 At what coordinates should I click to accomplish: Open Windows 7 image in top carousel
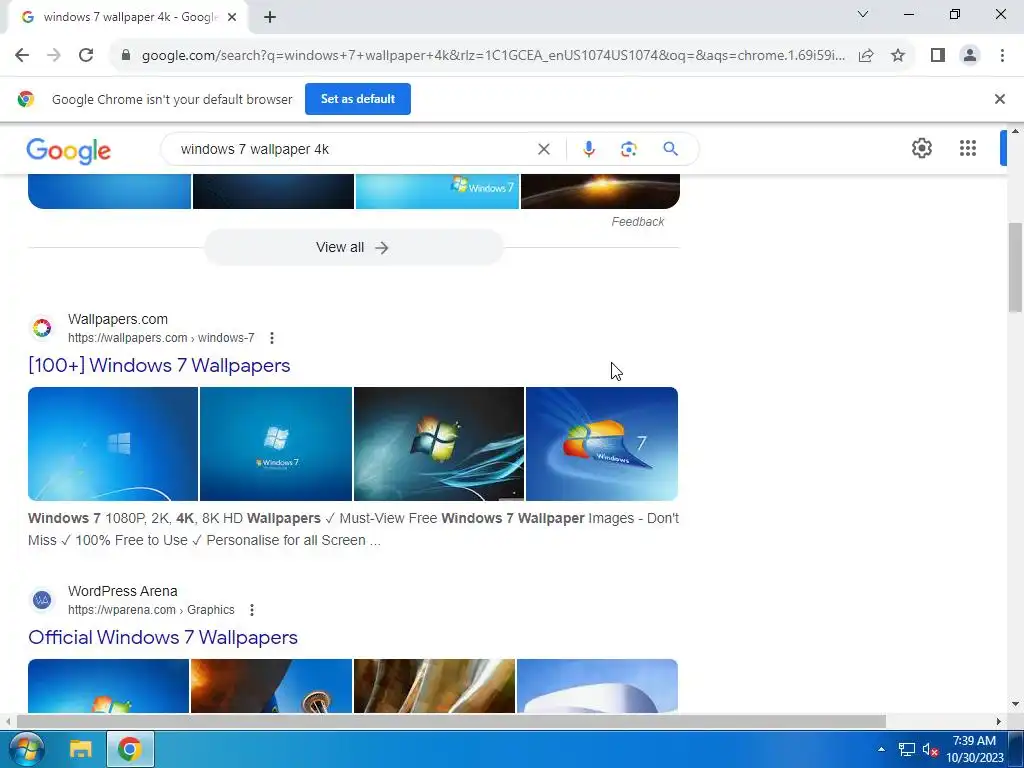coord(438,191)
